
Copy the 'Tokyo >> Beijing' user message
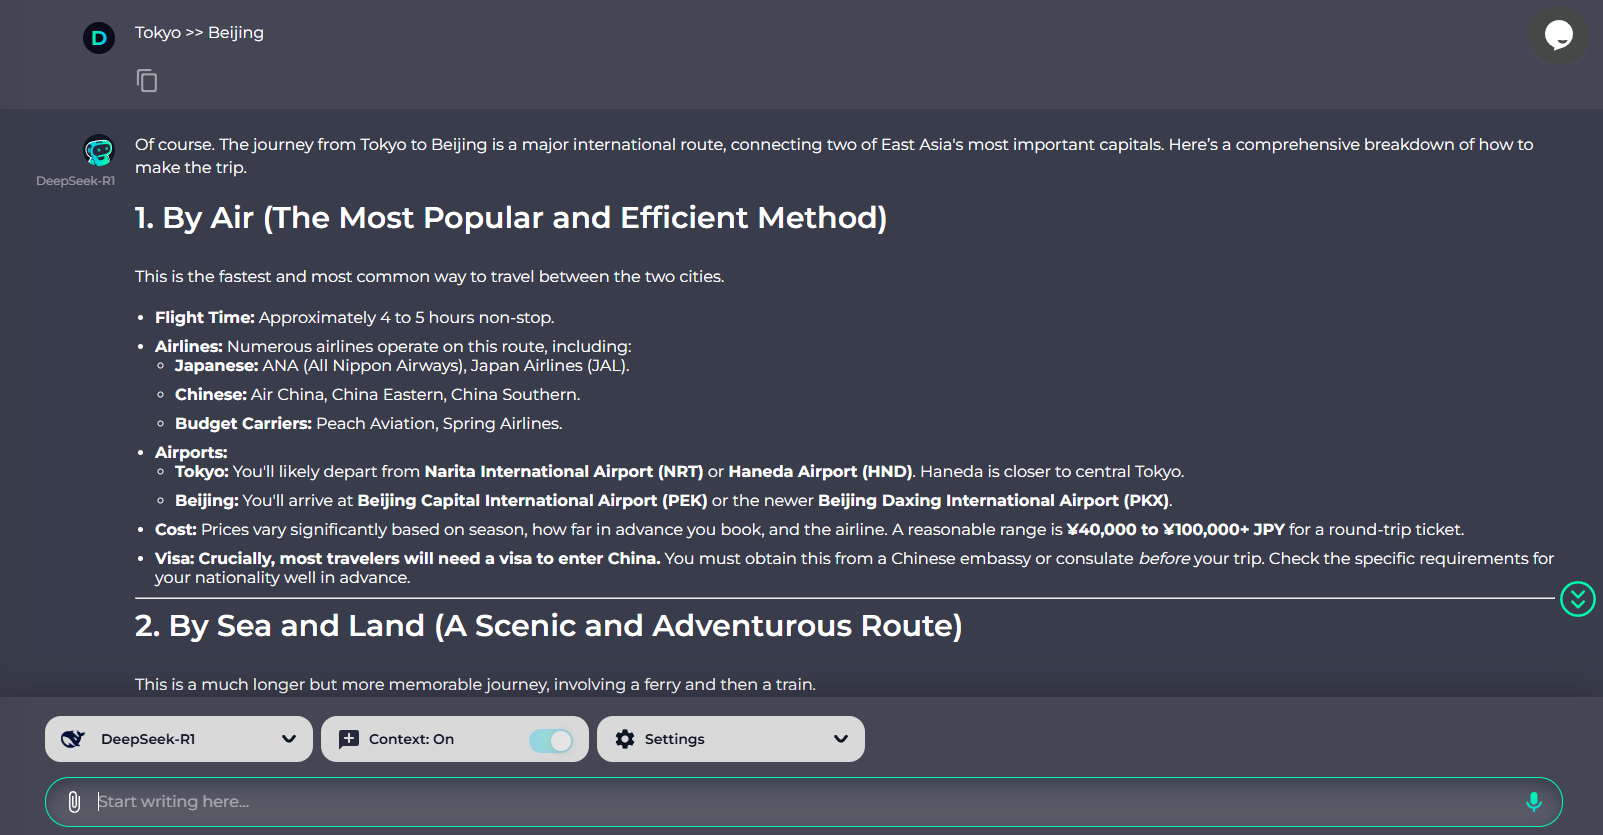point(147,81)
